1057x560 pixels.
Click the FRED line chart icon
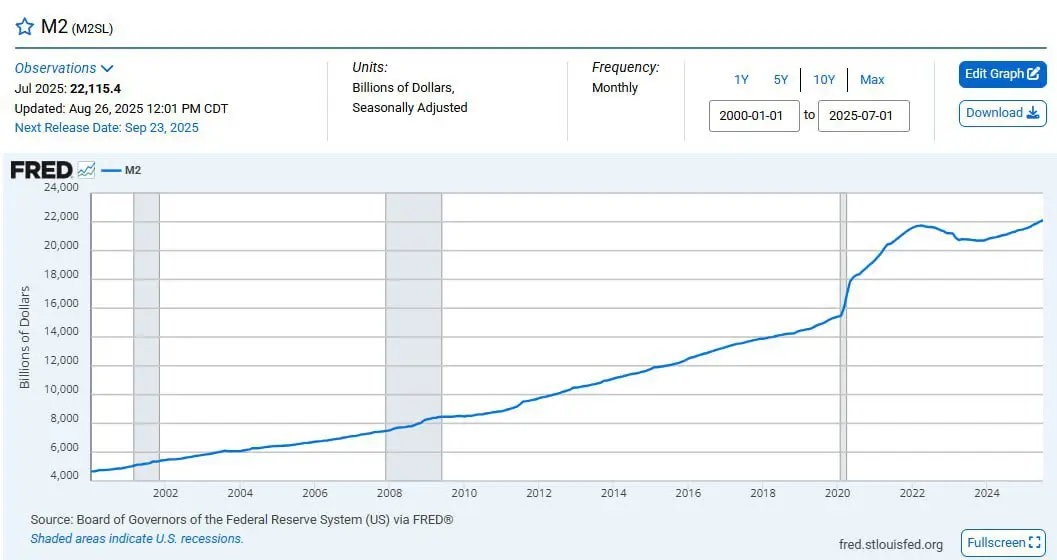coord(86,170)
